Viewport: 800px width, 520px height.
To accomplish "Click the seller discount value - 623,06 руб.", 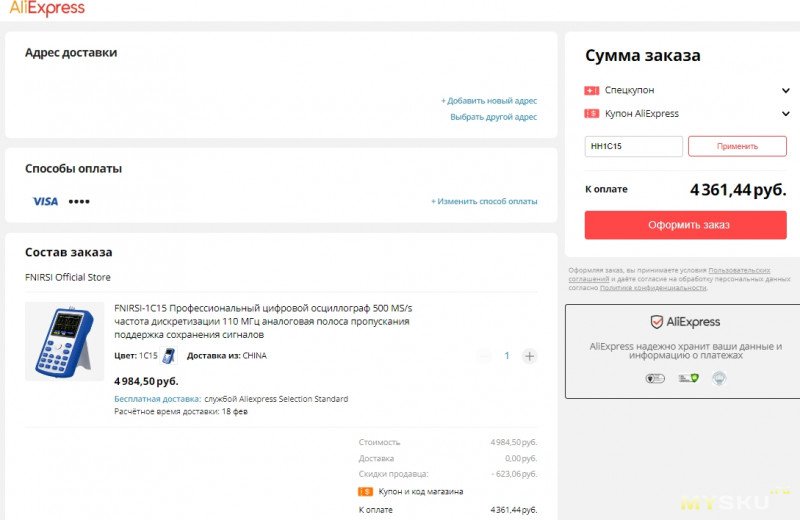I will pos(514,474).
